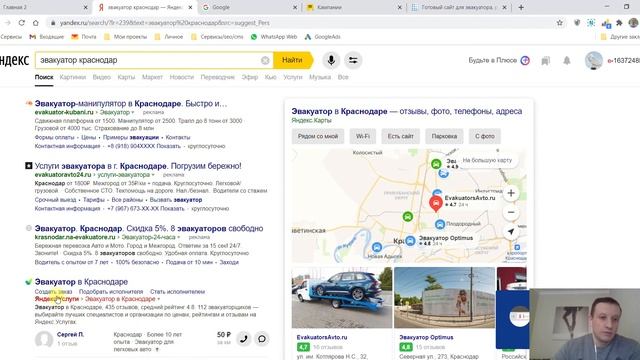Viewport: 640px width, 360px height.
Task: Toggle the Парковка filter
Action: point(444,136)
